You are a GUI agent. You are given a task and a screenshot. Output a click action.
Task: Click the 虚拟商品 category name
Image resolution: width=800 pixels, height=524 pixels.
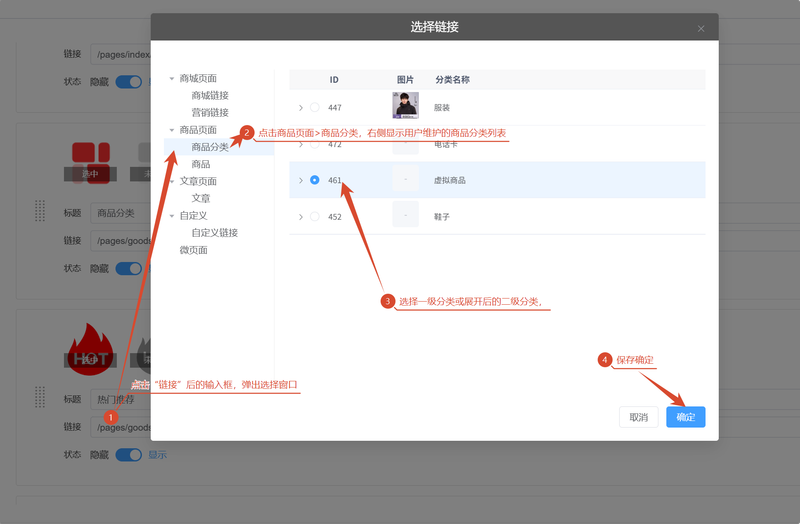(449, 180)
